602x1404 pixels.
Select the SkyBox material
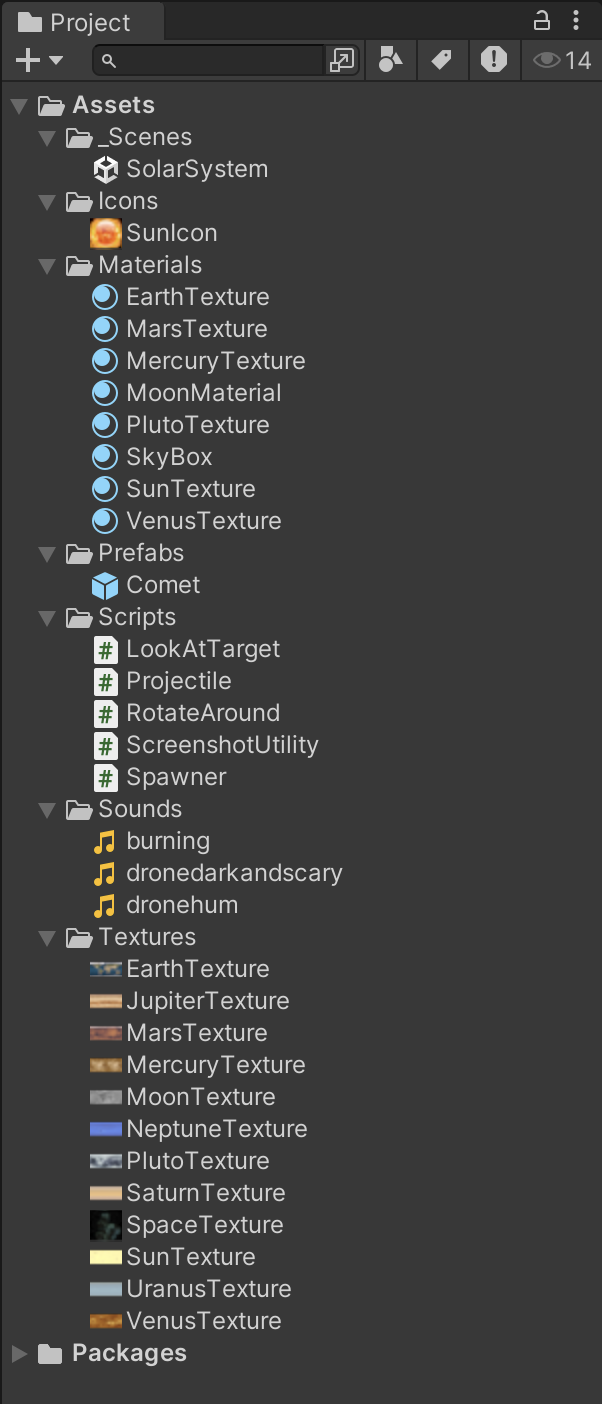(x=169, y=457)
